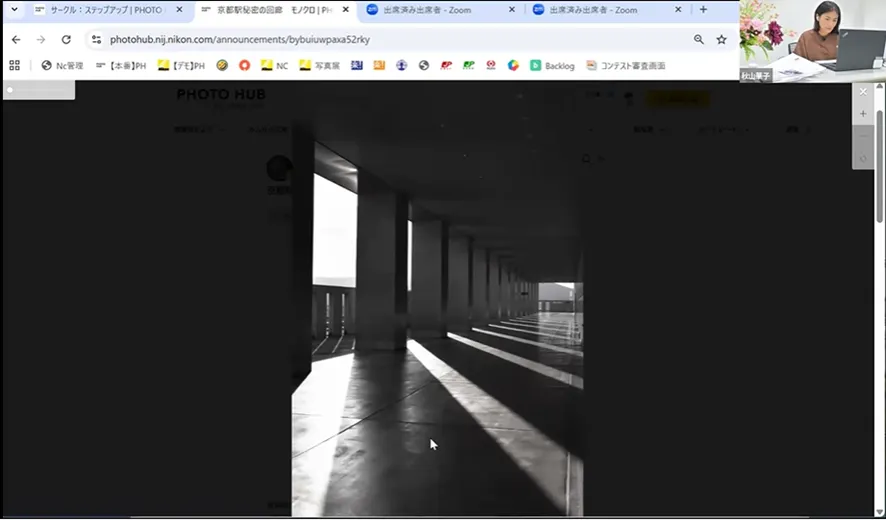
Task: Click the site info icon beside URL
Action: tap(96, 39)
